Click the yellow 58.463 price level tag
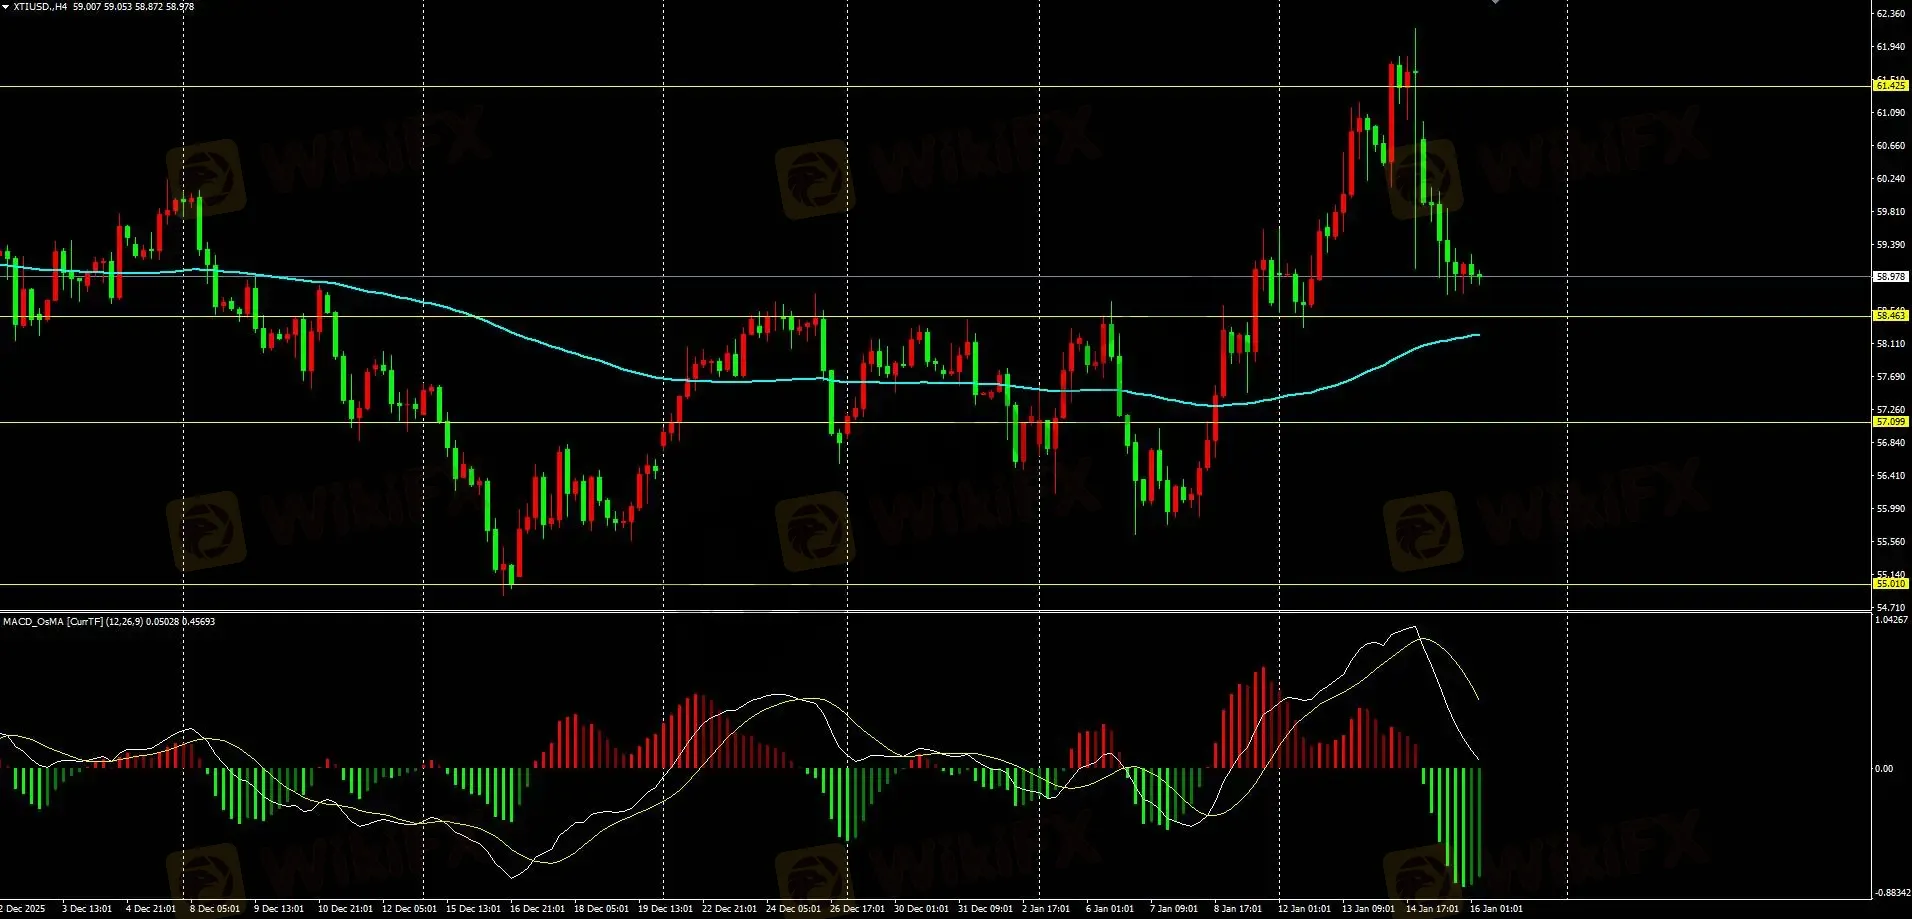Viewport: 1912px width, 919px height. pos(1890,316)
